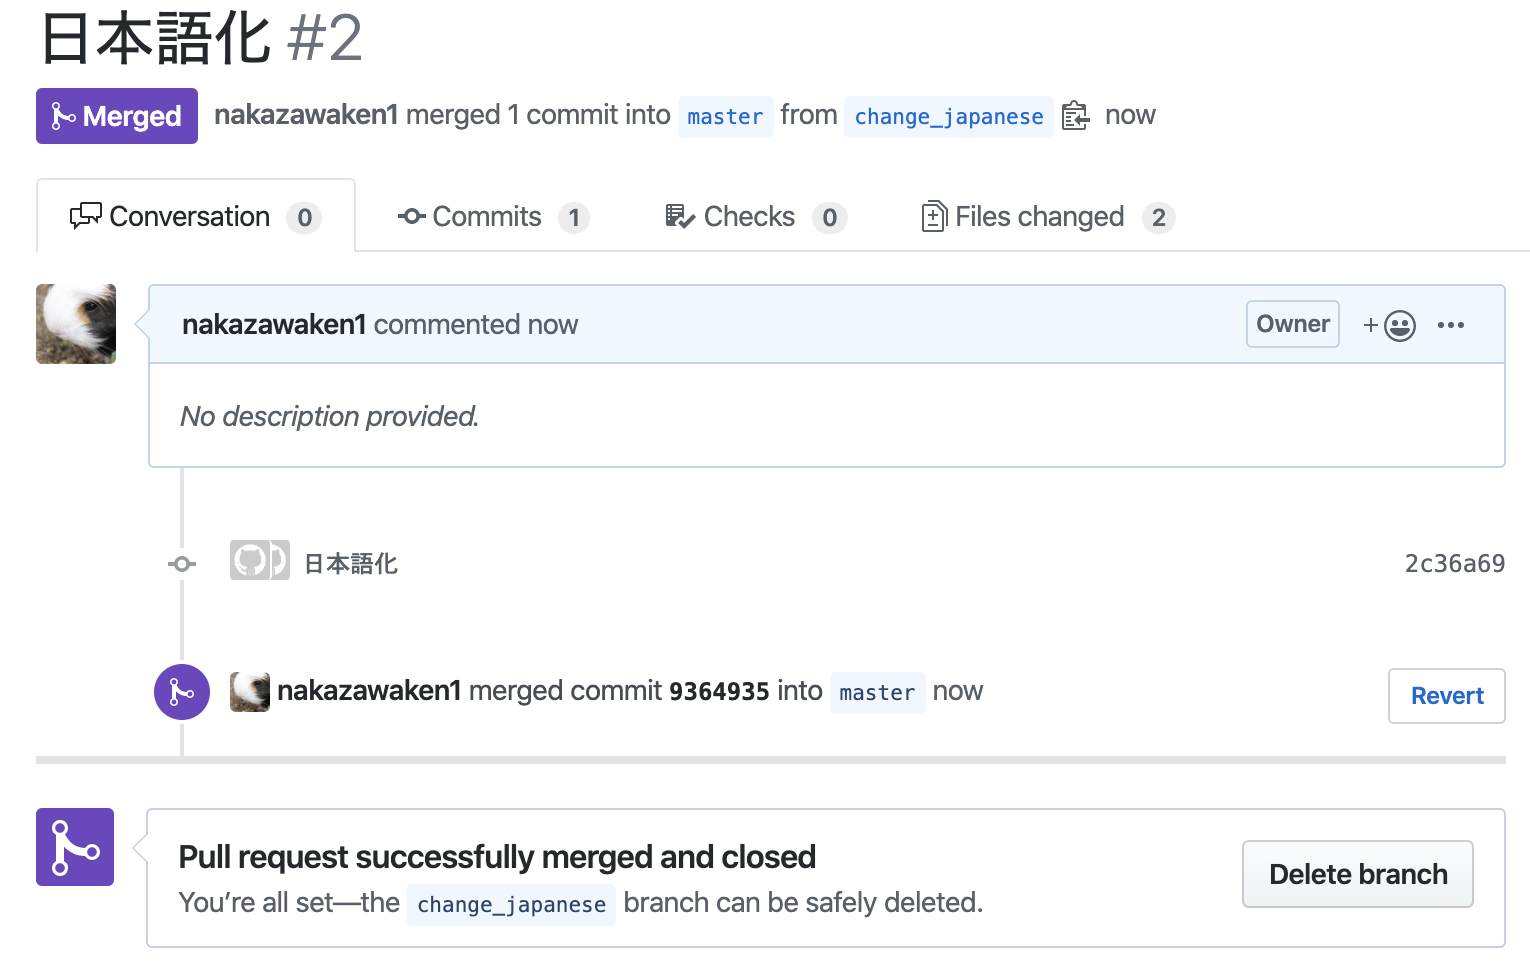Click the GitHub octocat icon next to 日本語化 commit
The width and height of the screenshot is (1530, 978).
coord(259,561)
